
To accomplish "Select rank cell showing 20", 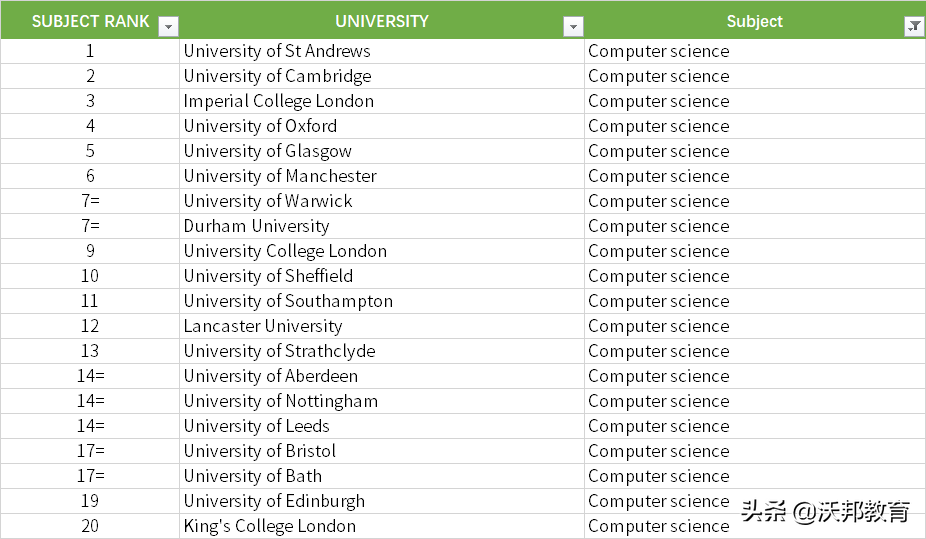I will click(90, 526).
